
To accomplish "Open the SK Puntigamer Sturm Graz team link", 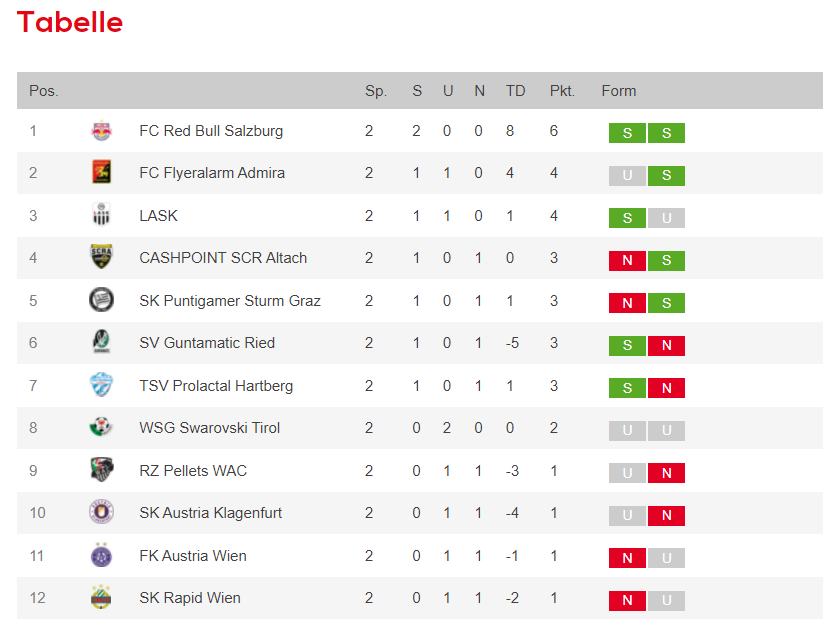I will point(230,301).
